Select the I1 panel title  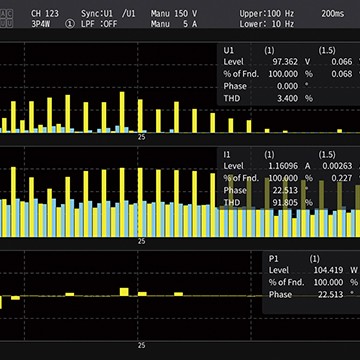pos(227,155)
